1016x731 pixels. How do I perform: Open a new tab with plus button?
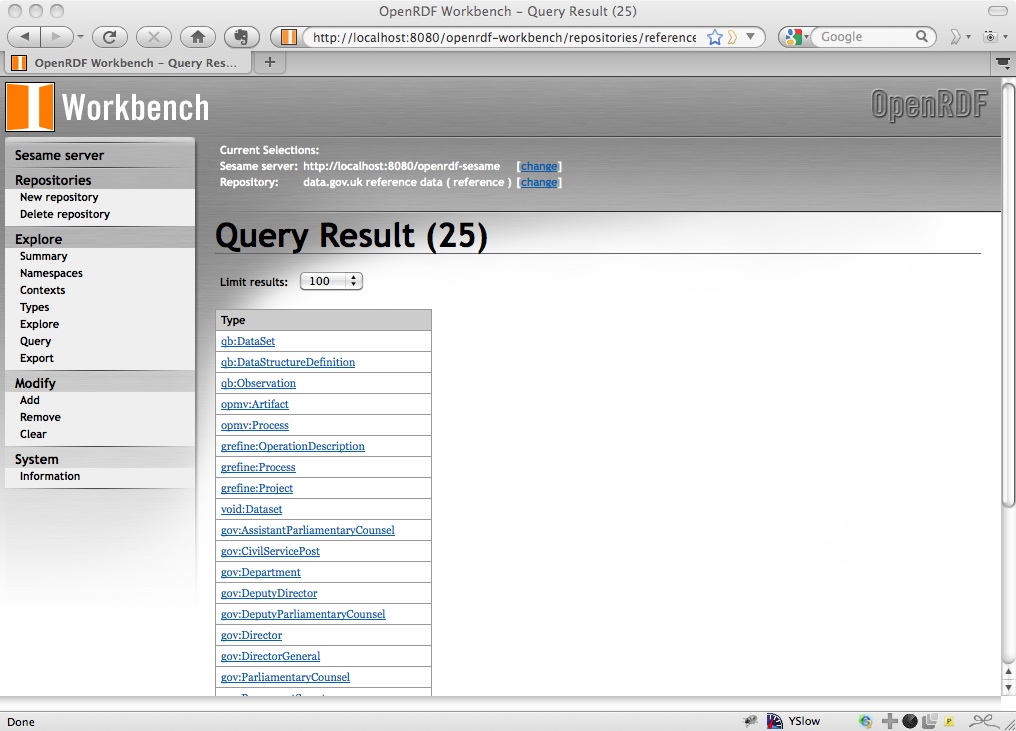[270, 62]
